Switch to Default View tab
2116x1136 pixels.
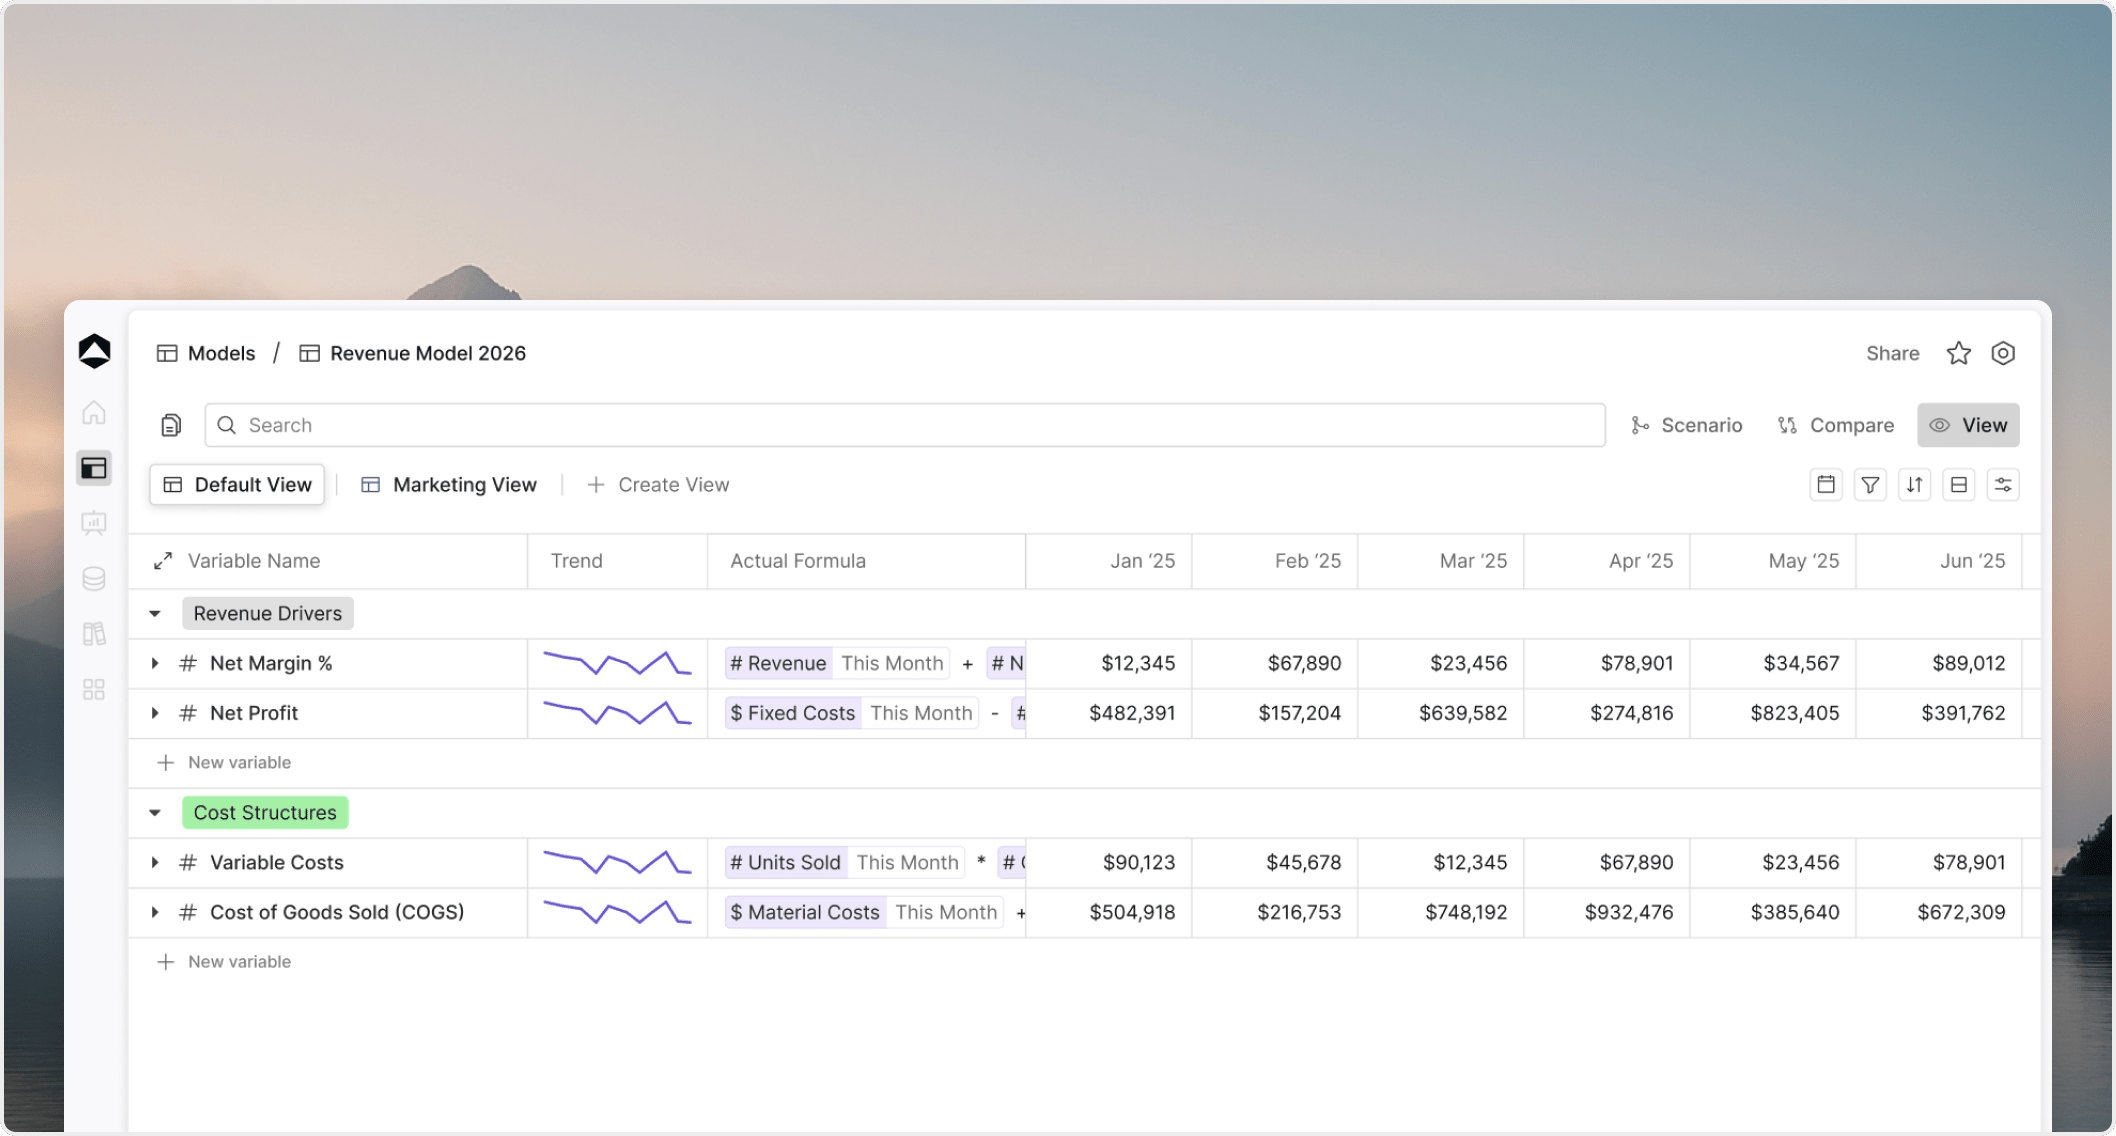[237, 484]
